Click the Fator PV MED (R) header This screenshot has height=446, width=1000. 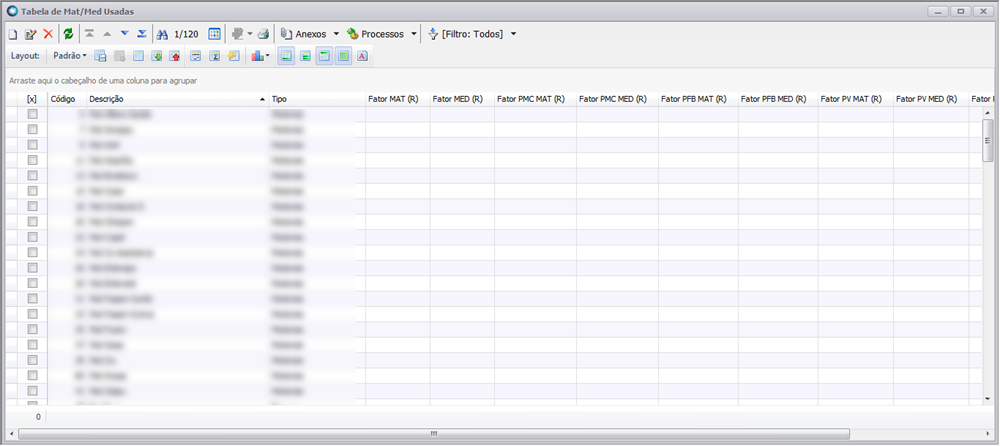(931, 99)
